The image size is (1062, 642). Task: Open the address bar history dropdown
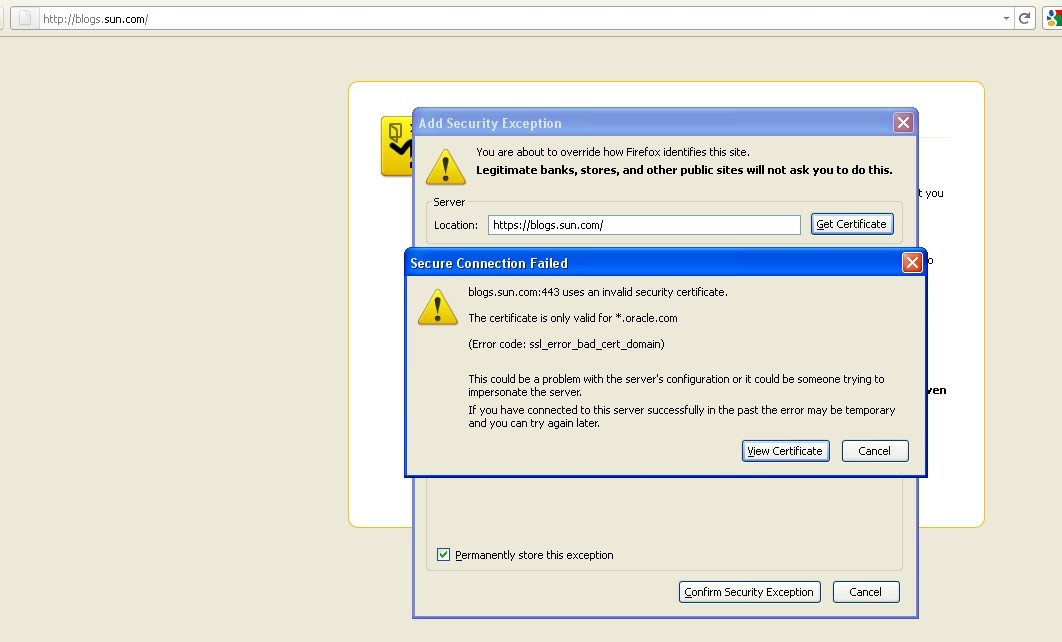pos(1006,19)
